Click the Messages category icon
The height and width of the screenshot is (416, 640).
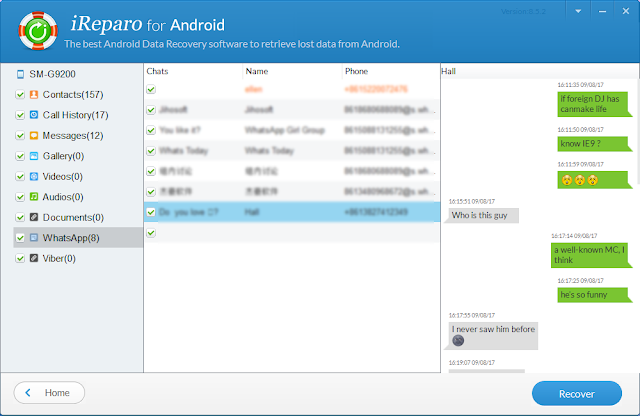(34, 136)
